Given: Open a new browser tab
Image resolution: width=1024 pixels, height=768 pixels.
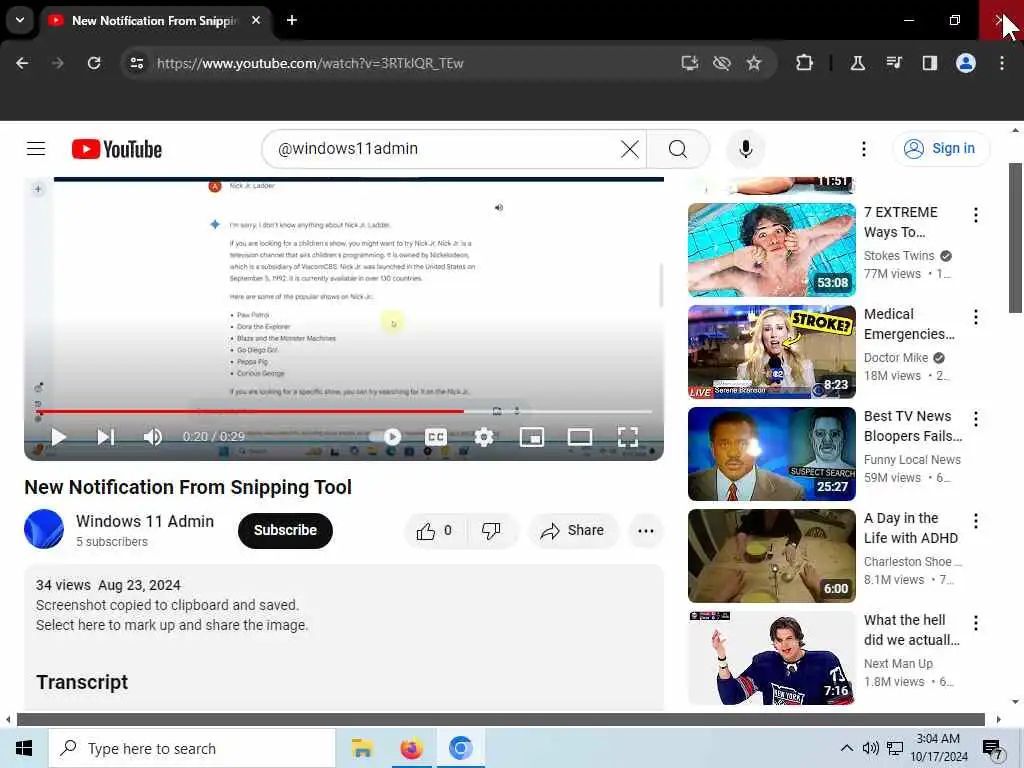Looking at the screenshot, I should [292, 20].
